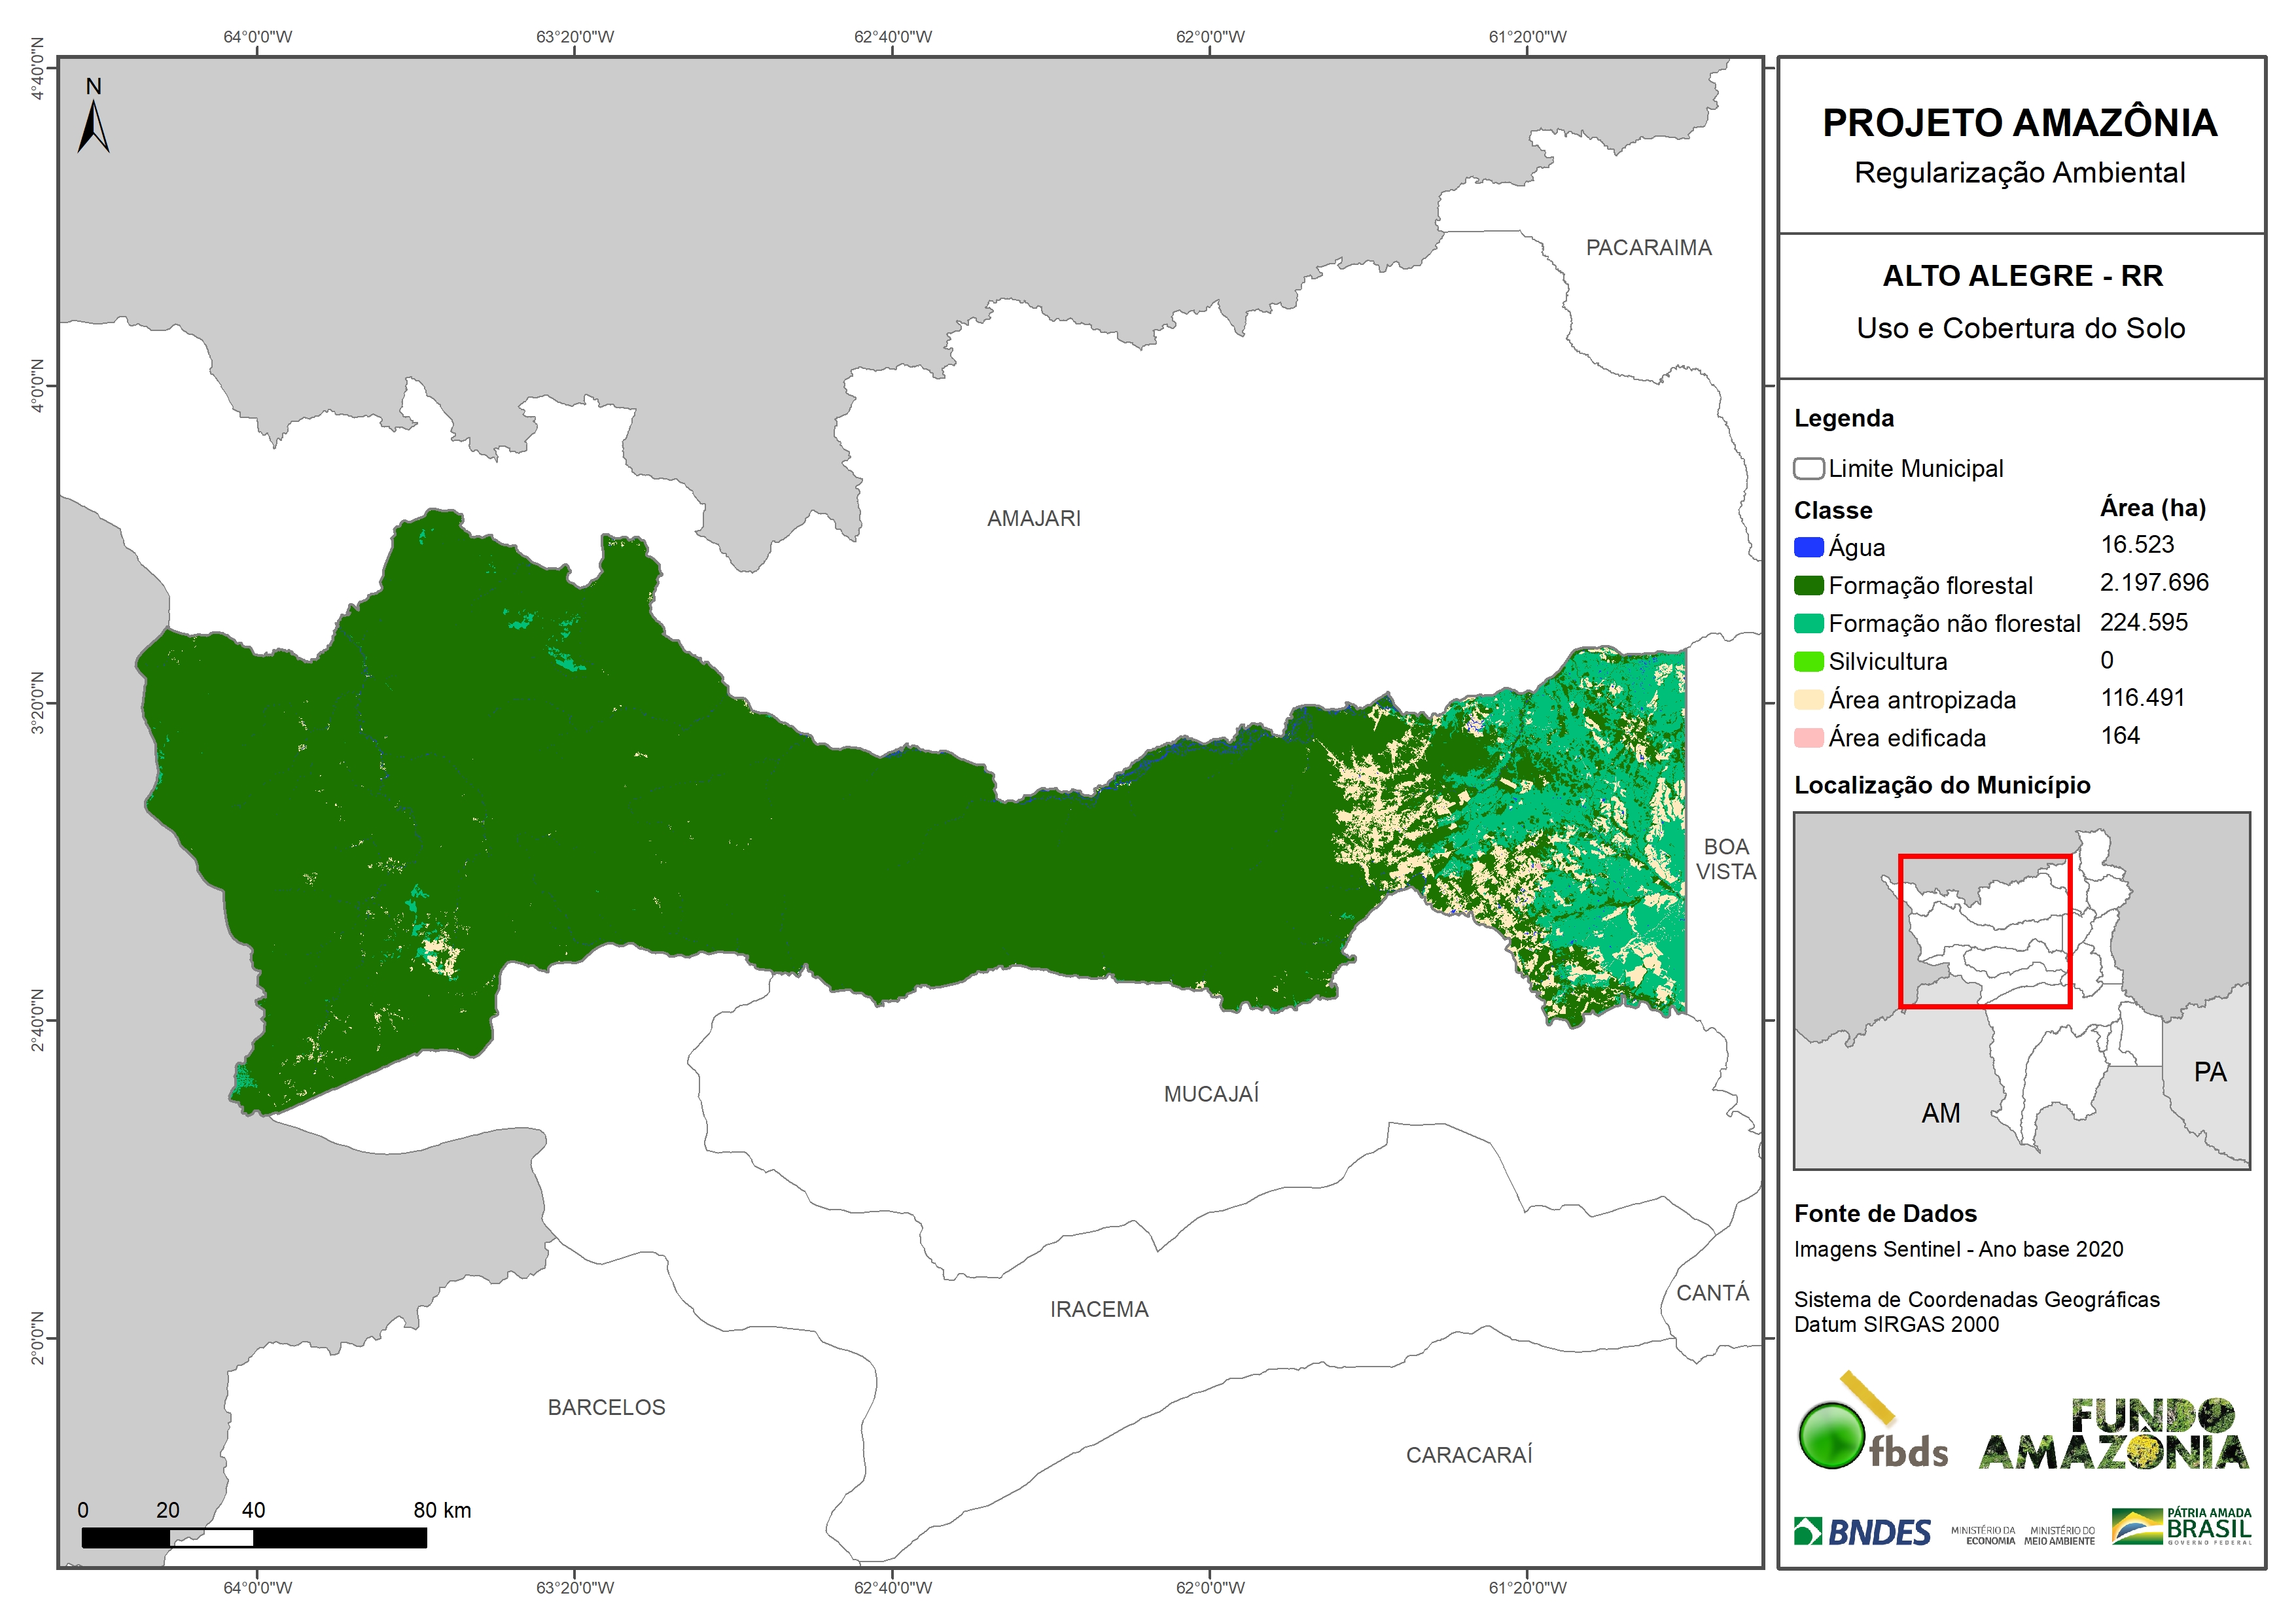2296x1623 pixels.
Task: Click the 80 km scale bar
Action: pos(254,1537)
